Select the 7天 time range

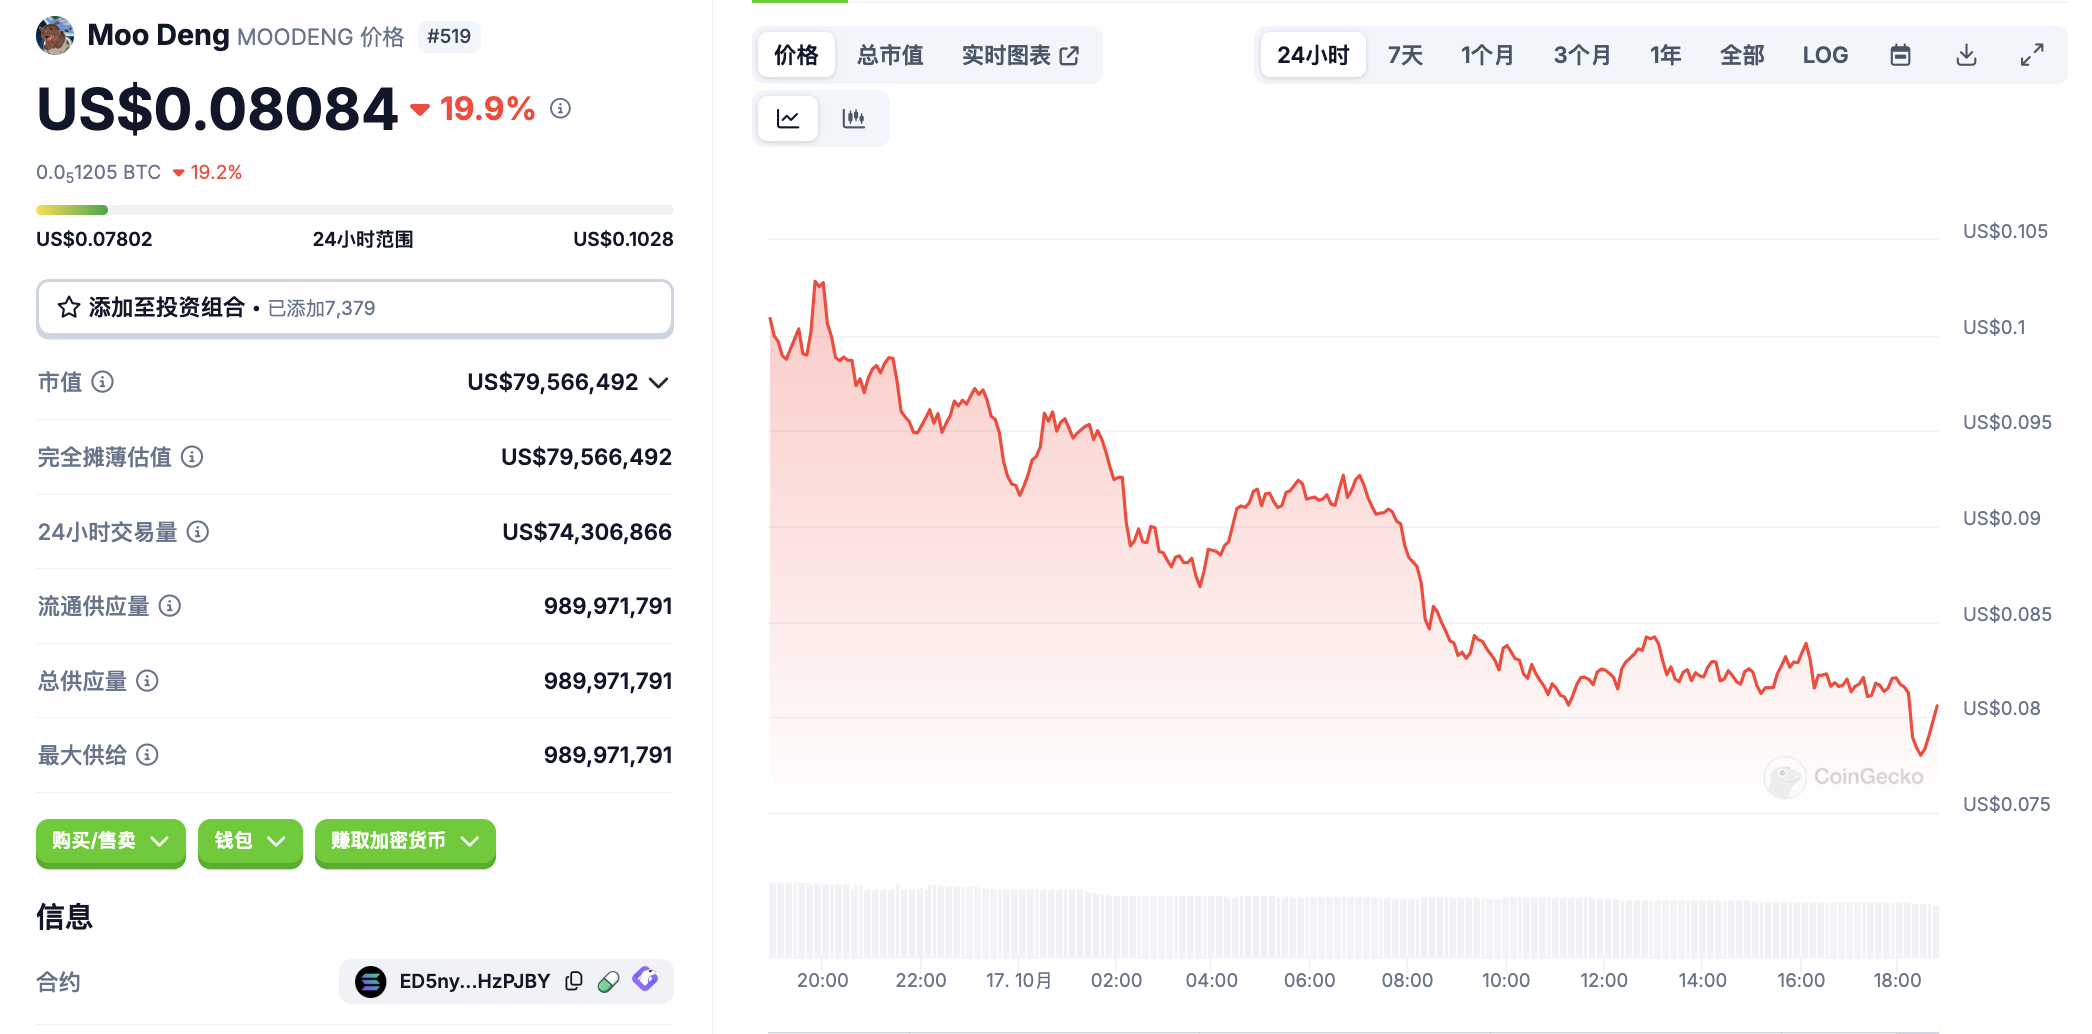click(1405, 55)
